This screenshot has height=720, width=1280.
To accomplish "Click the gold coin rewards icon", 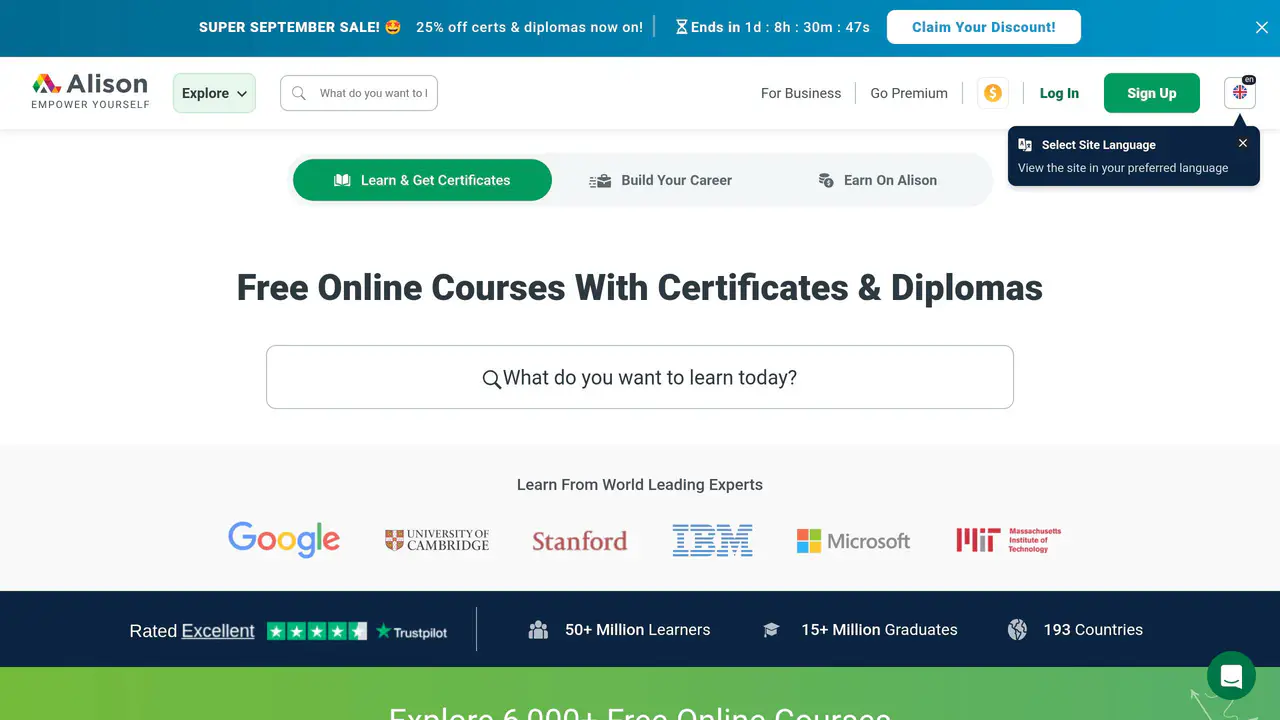I will [993, 93].
